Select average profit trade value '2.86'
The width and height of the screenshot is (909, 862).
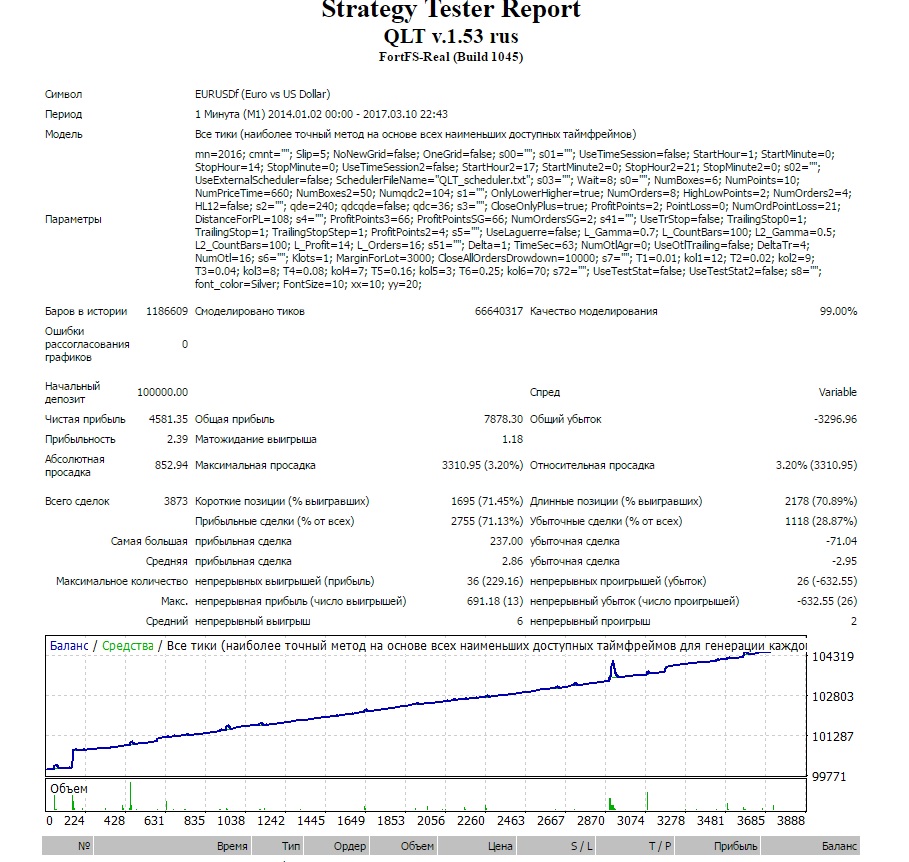click(512, 561)
